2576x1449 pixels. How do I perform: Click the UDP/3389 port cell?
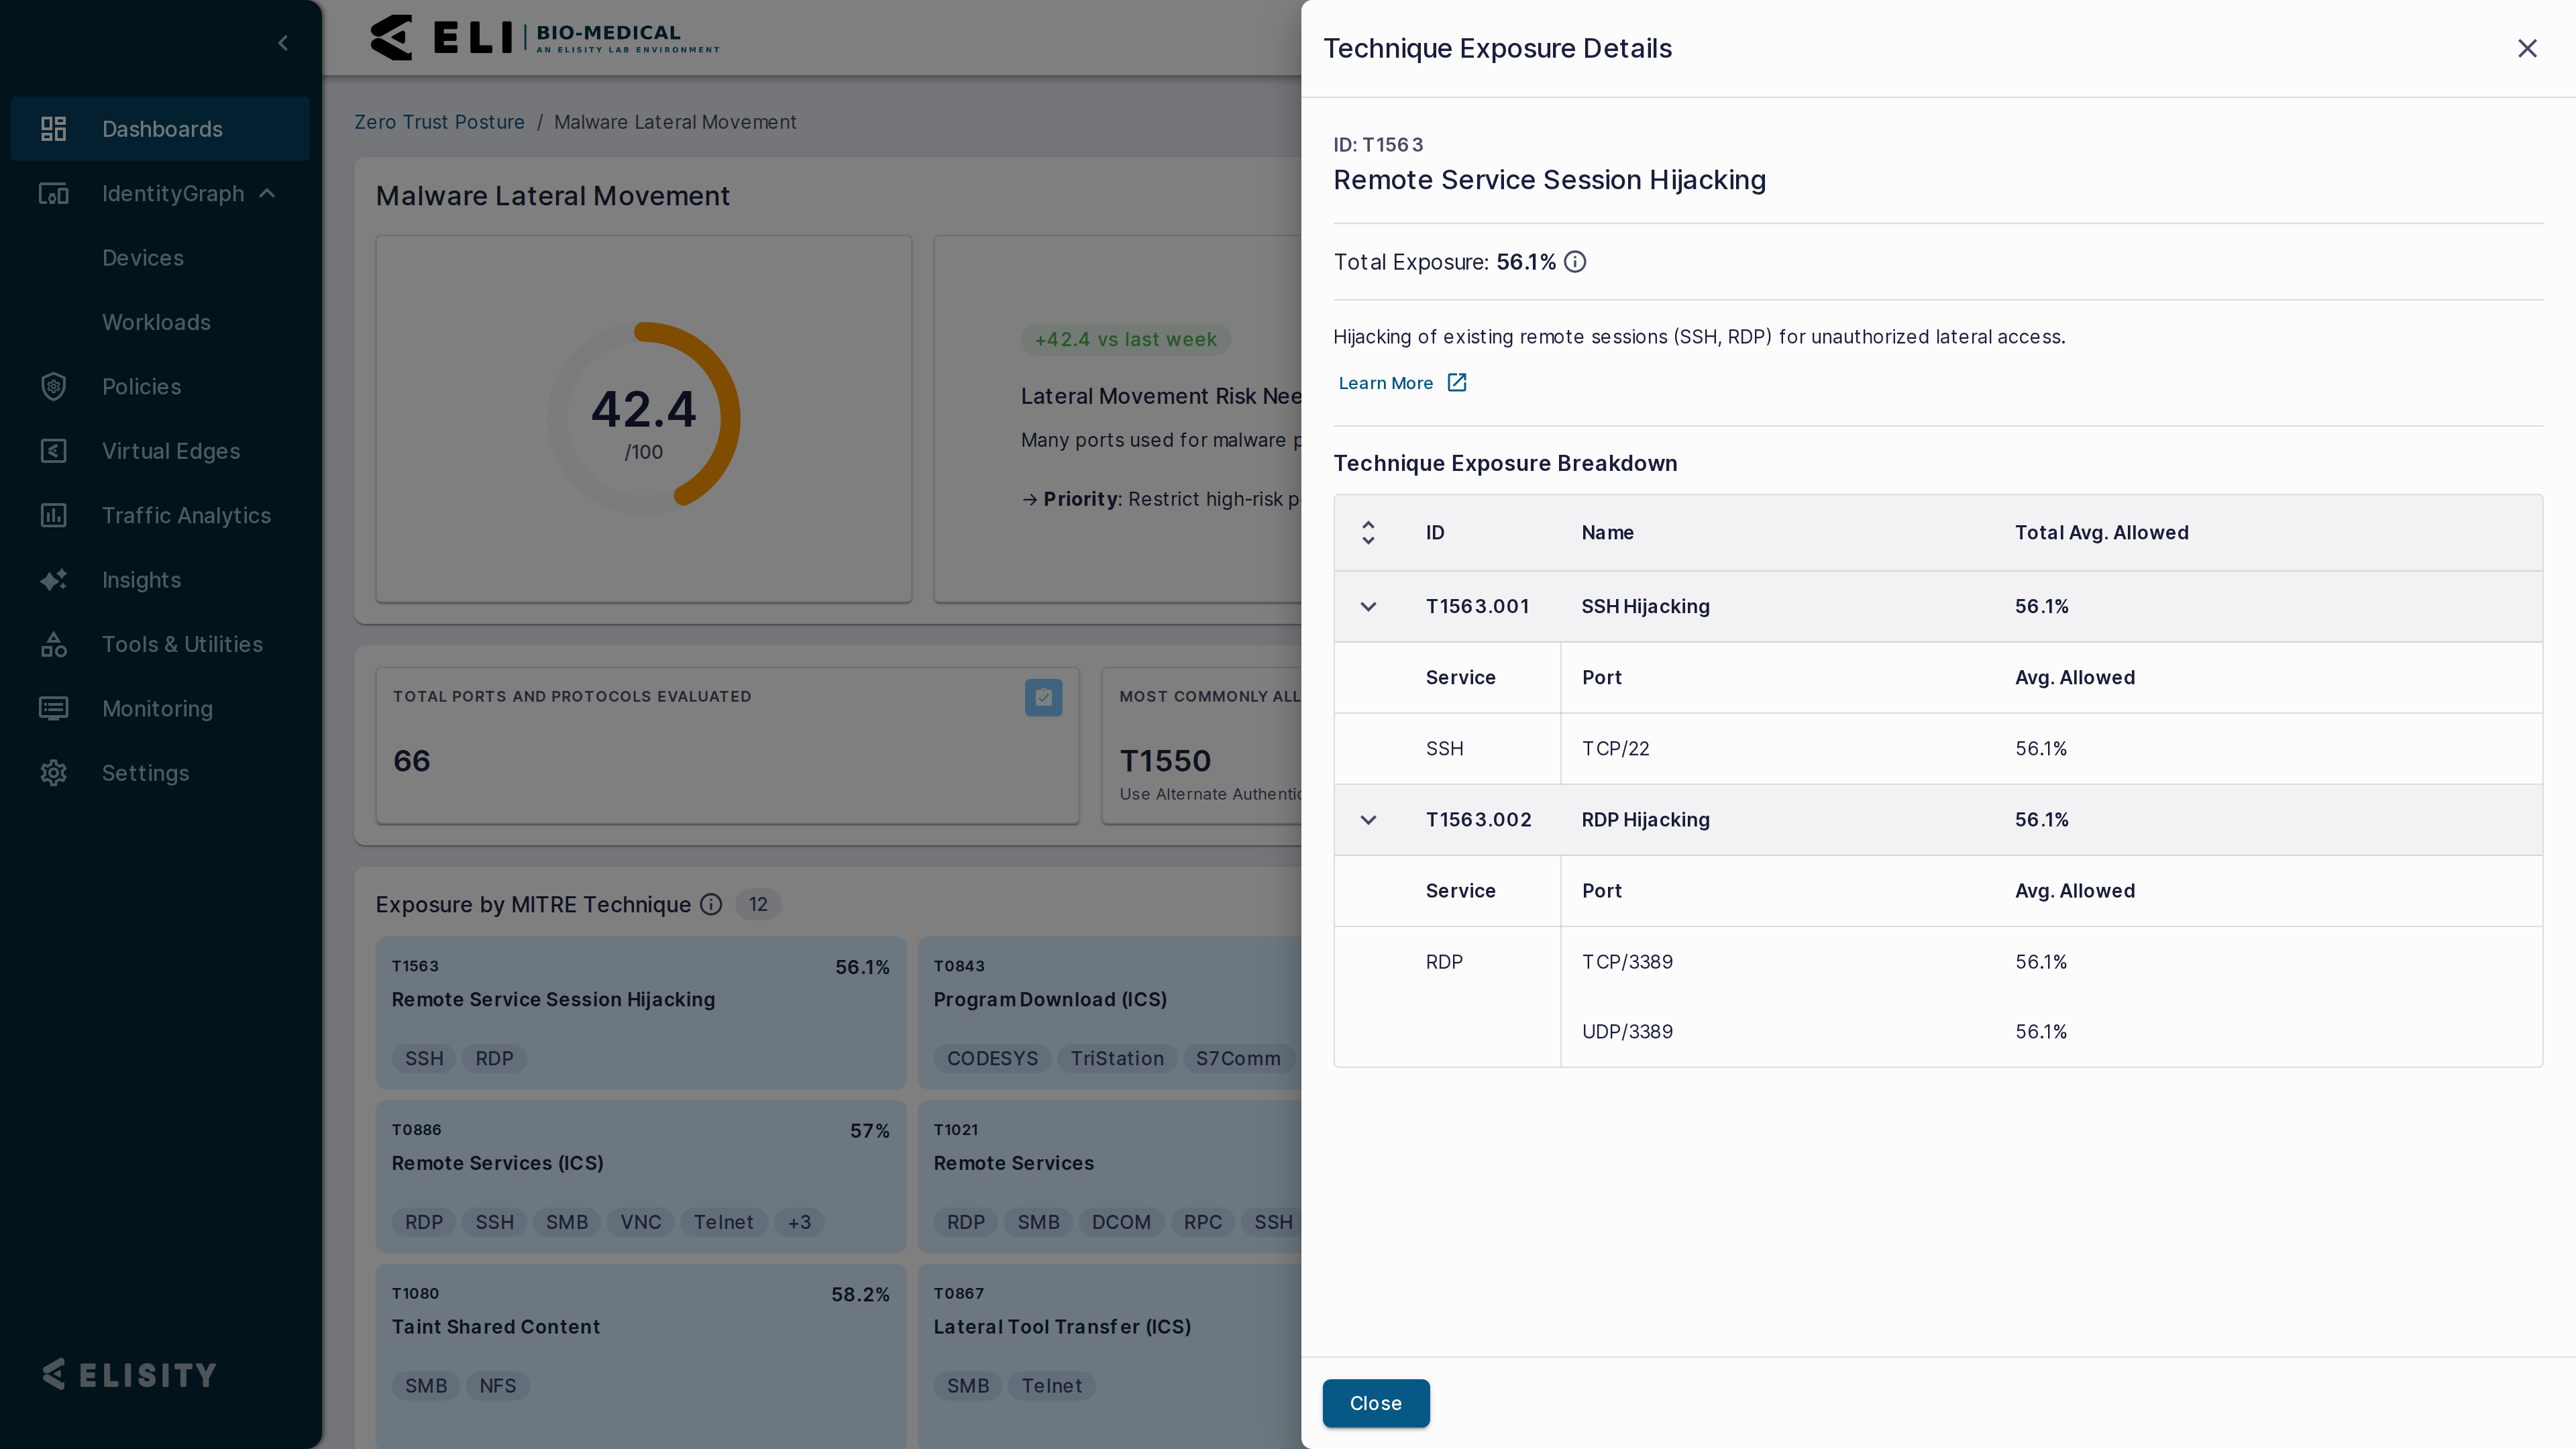pyautogui.click(x=1627, y=1032)
